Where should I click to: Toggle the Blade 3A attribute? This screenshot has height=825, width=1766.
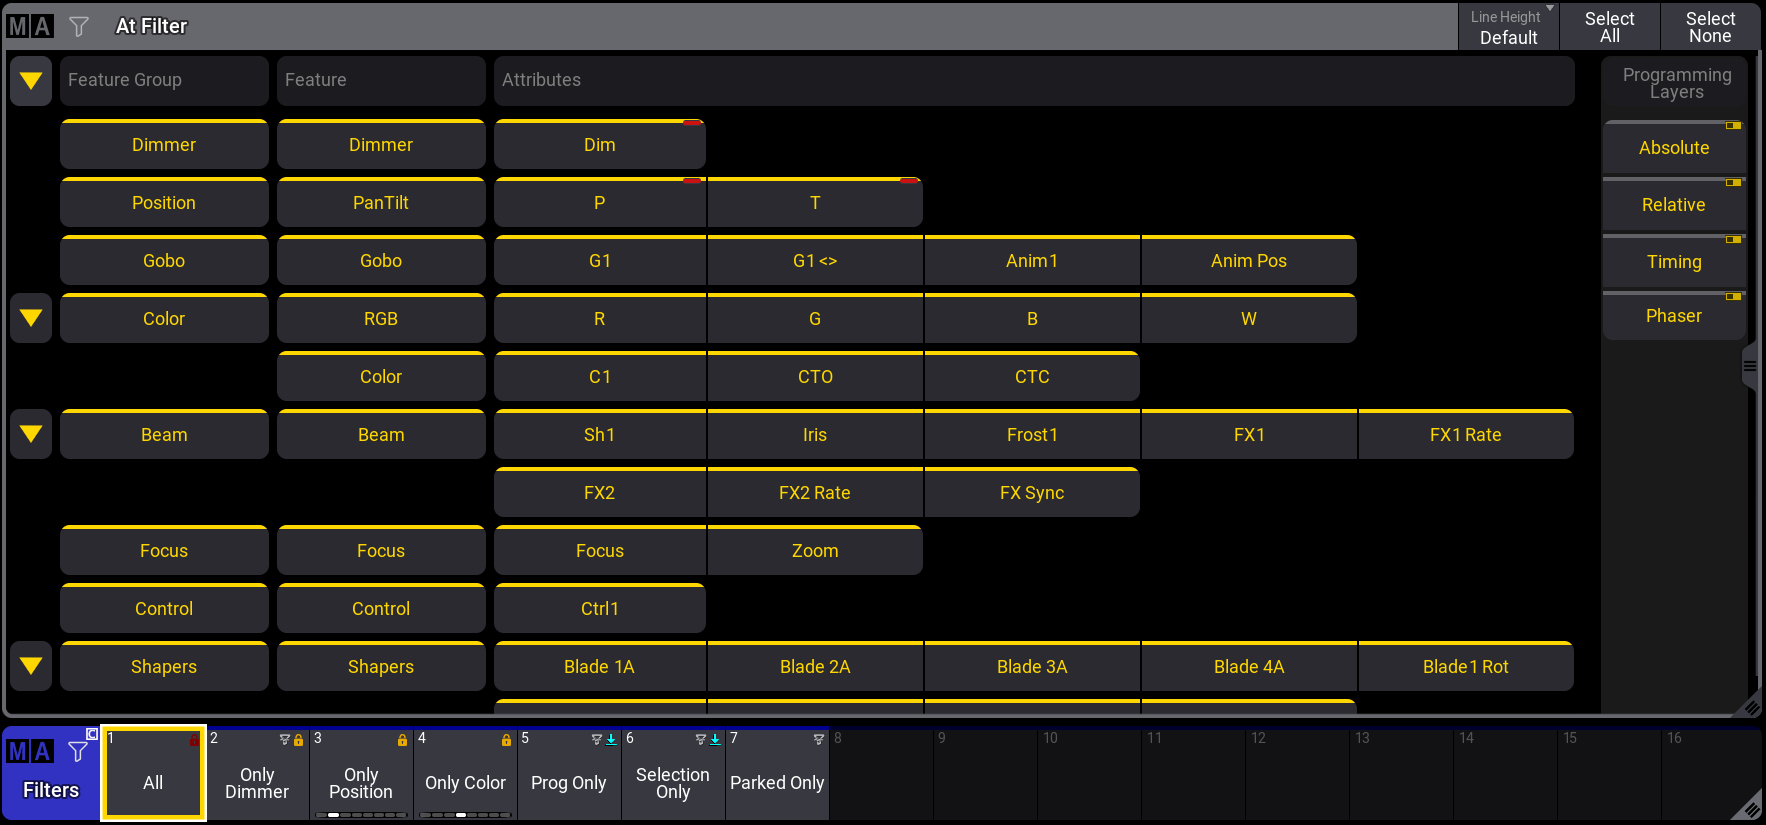point(1032,667)
